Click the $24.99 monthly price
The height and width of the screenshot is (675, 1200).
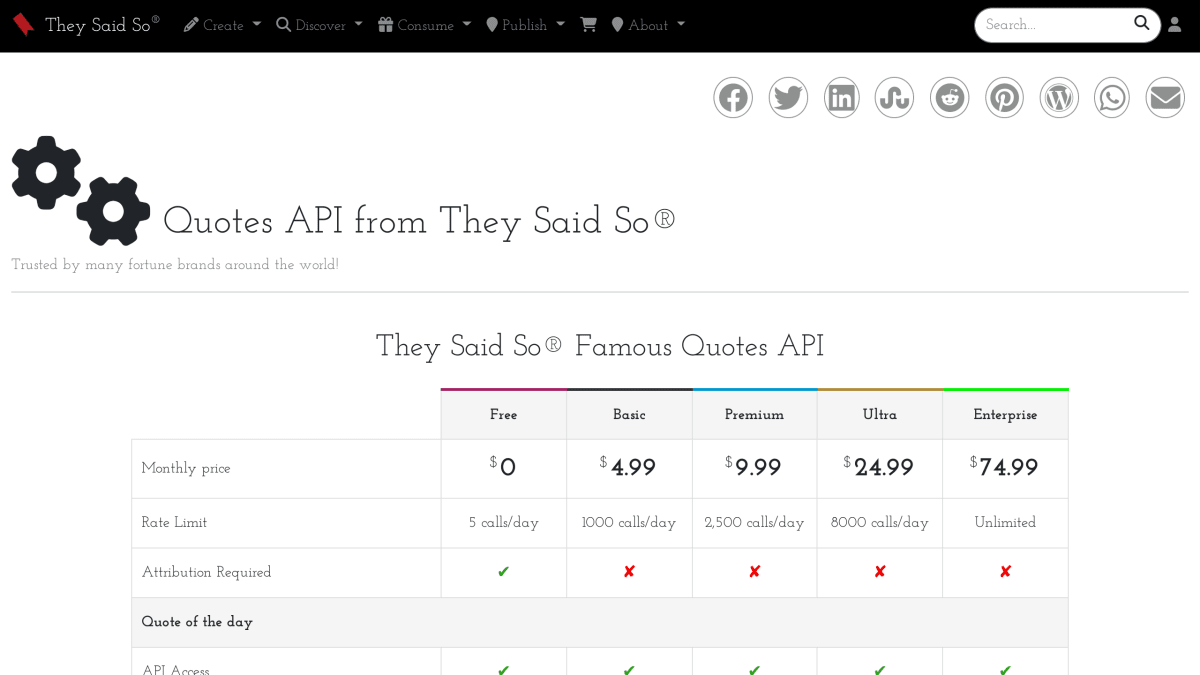[879, 467]
